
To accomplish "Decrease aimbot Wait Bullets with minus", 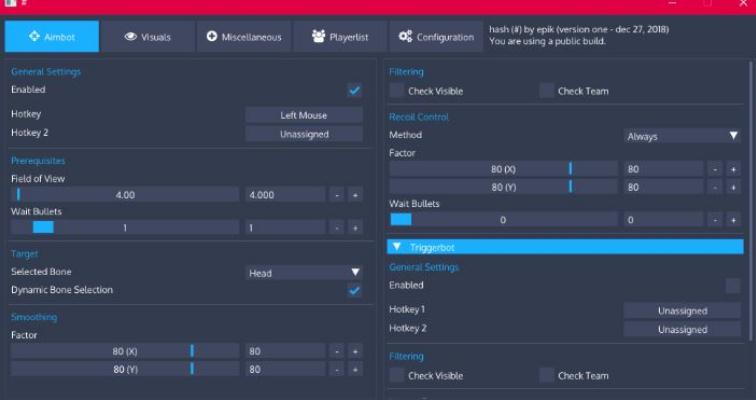I will pos(337,227).
